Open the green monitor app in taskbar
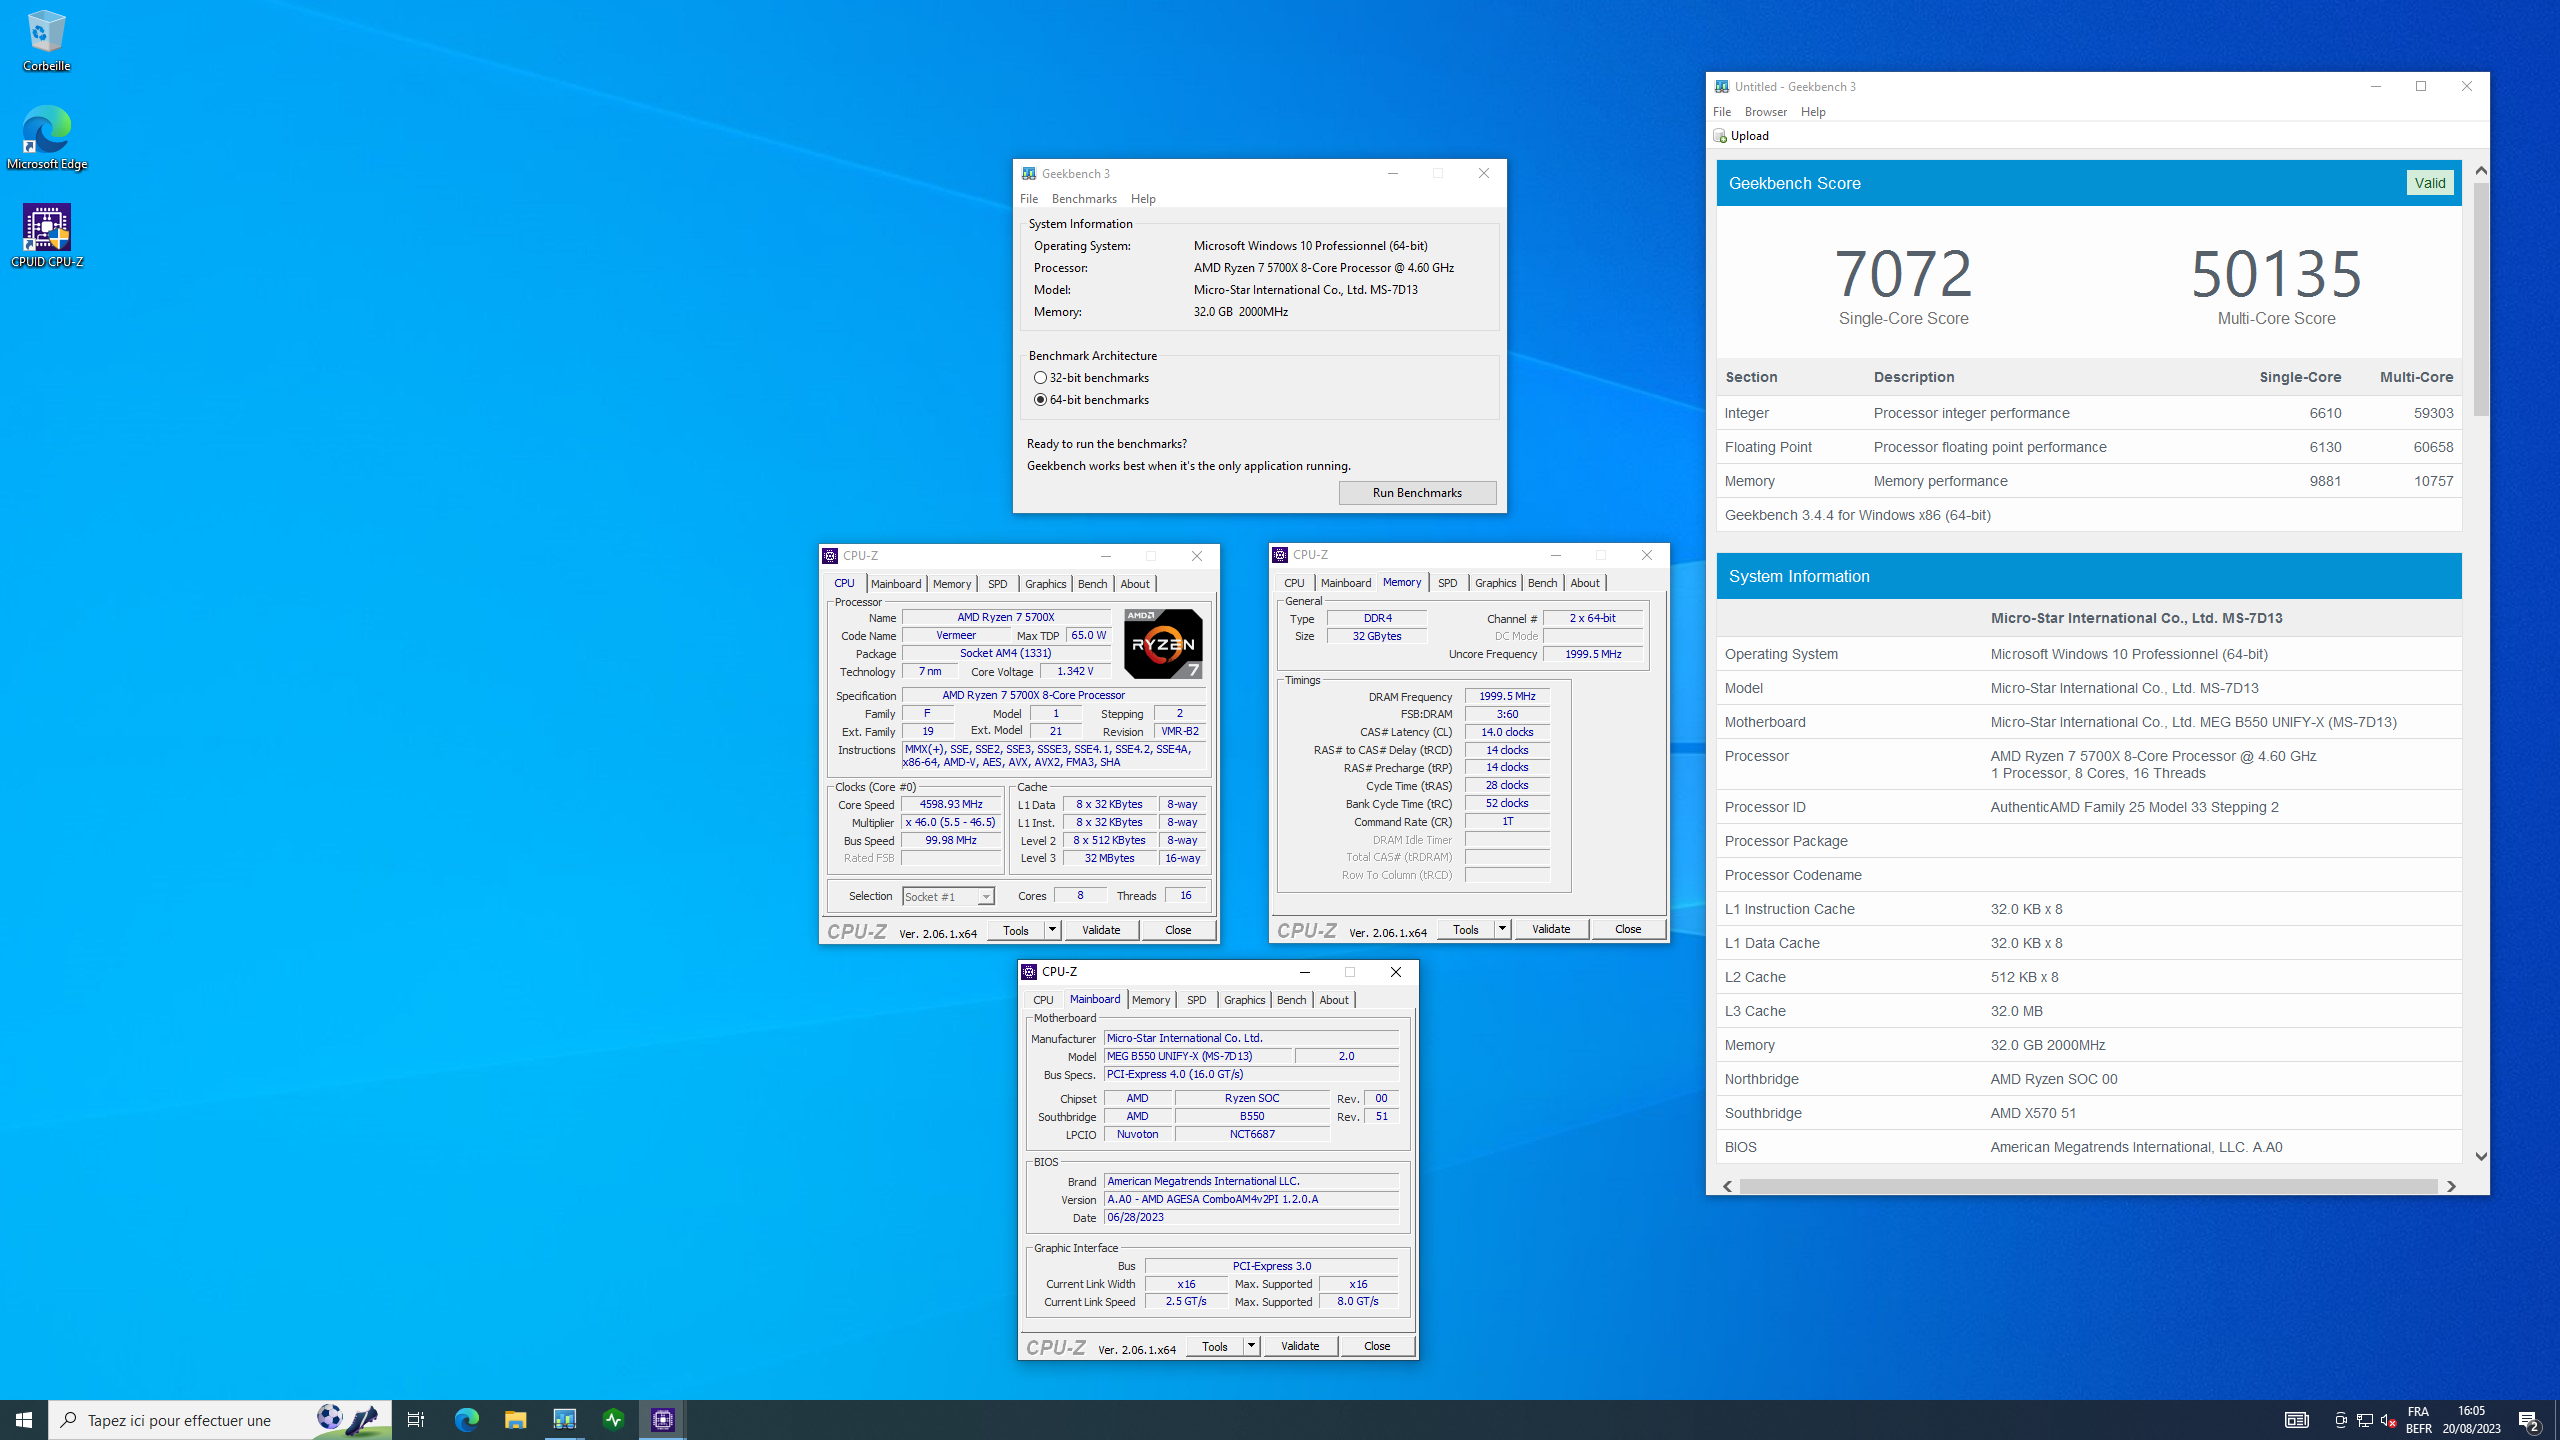This screenshot has height=1440, width=2560. [x=613, y=1419]
